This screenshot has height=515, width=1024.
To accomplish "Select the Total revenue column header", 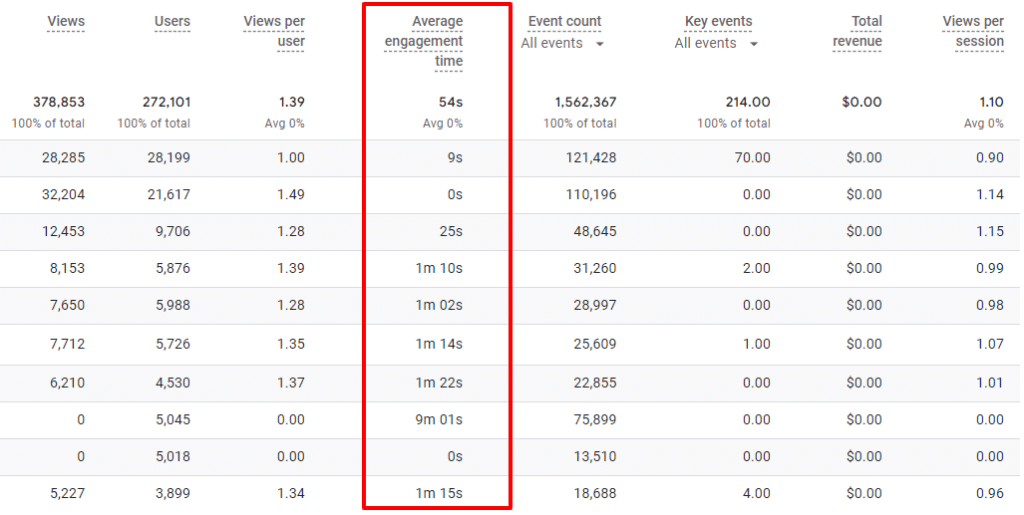I will [x=858, y=31].
